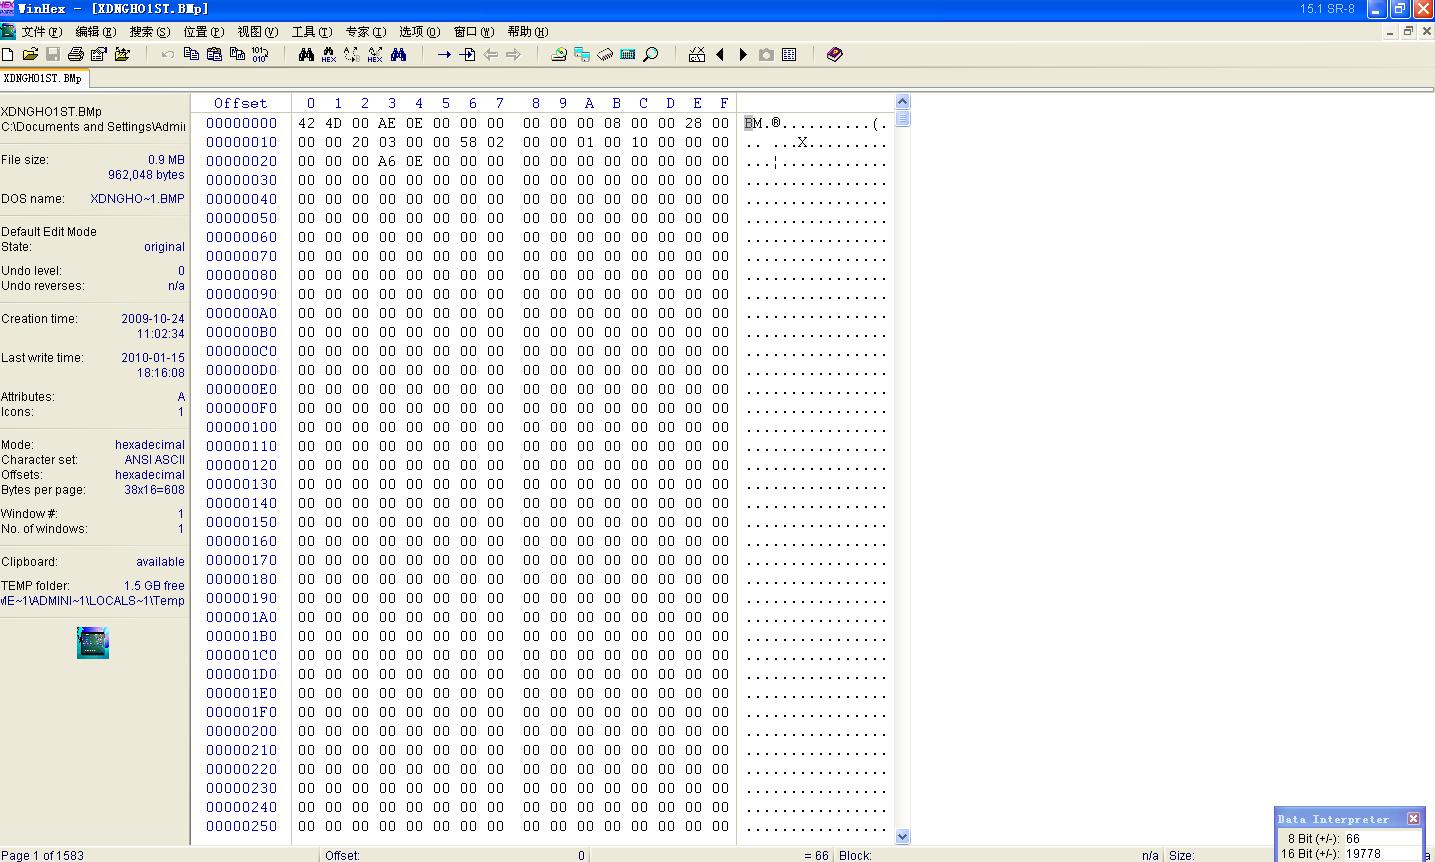Click the black backward navigation triangle
The height and width of the screenshot is (862, 1435).
point(720,54)
